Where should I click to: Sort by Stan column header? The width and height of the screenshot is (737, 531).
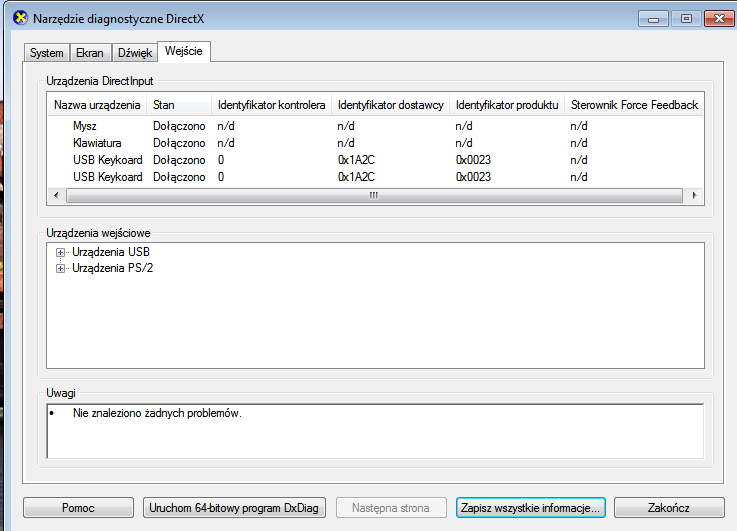click(x=179, y=105)
